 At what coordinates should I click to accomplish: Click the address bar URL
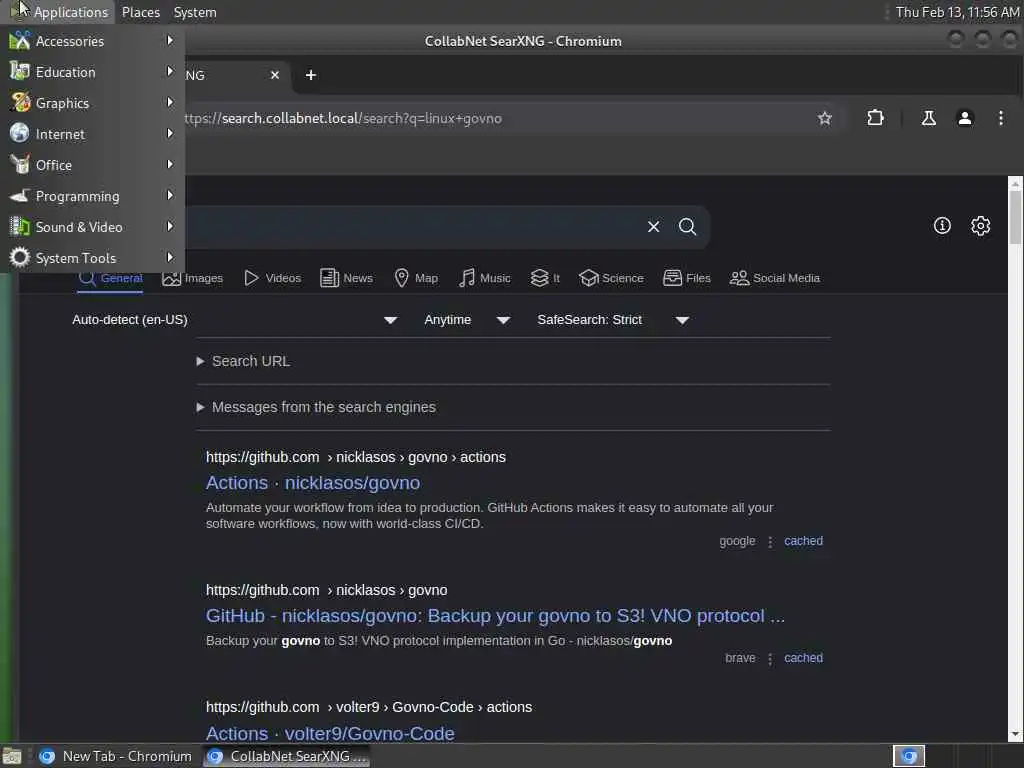pos(343,118)
